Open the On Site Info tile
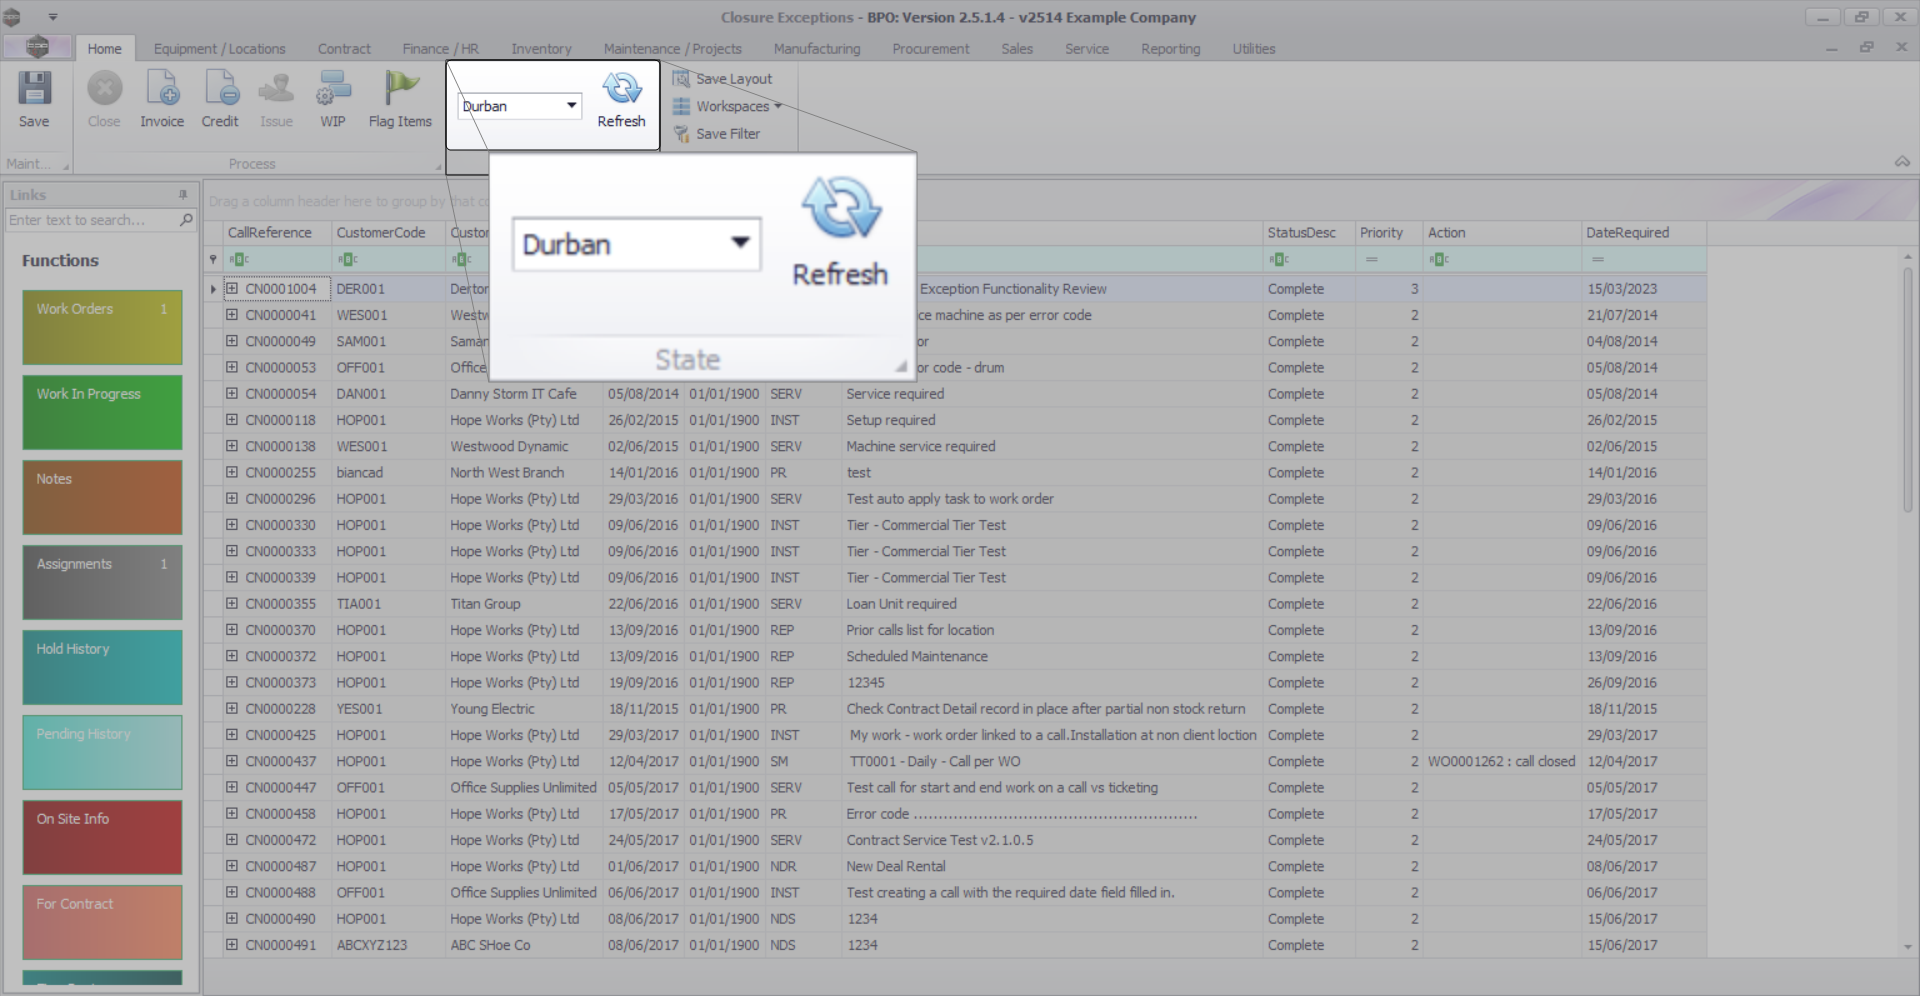This screenshot has height=996, width=1920. [x=102, y=837]
